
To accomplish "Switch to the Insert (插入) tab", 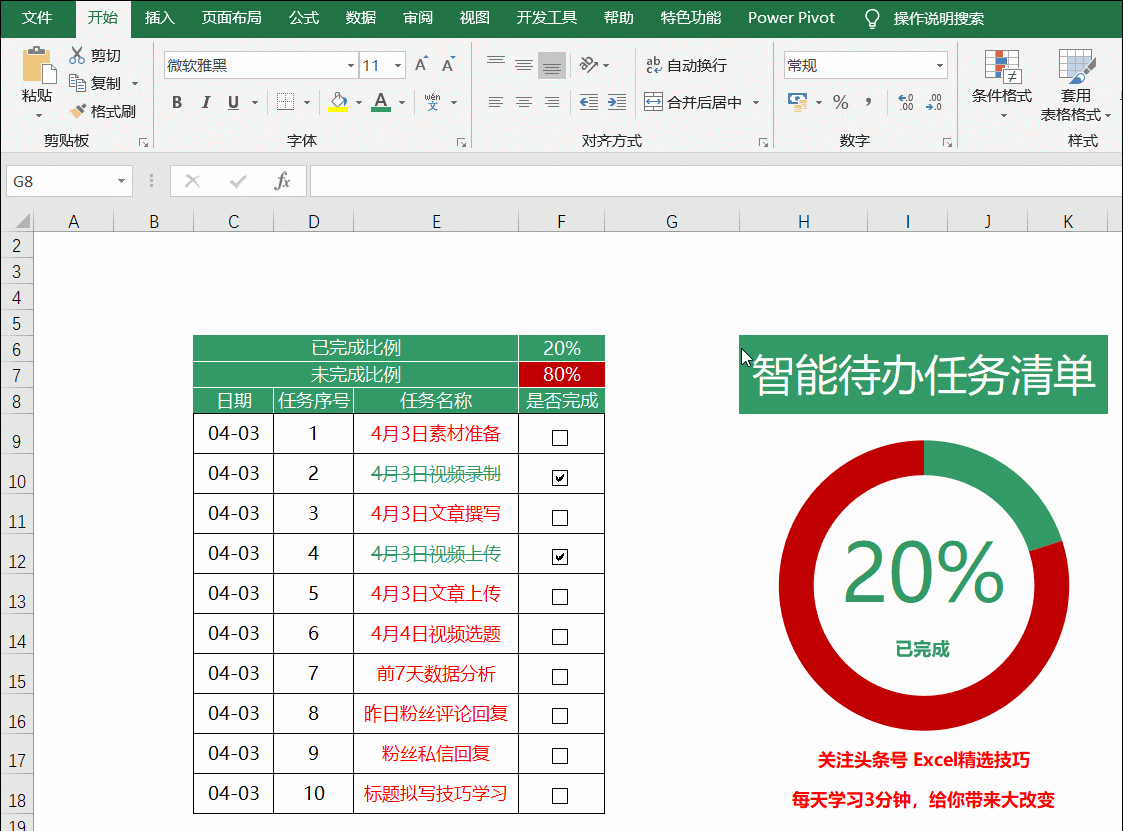I will 159,18.
